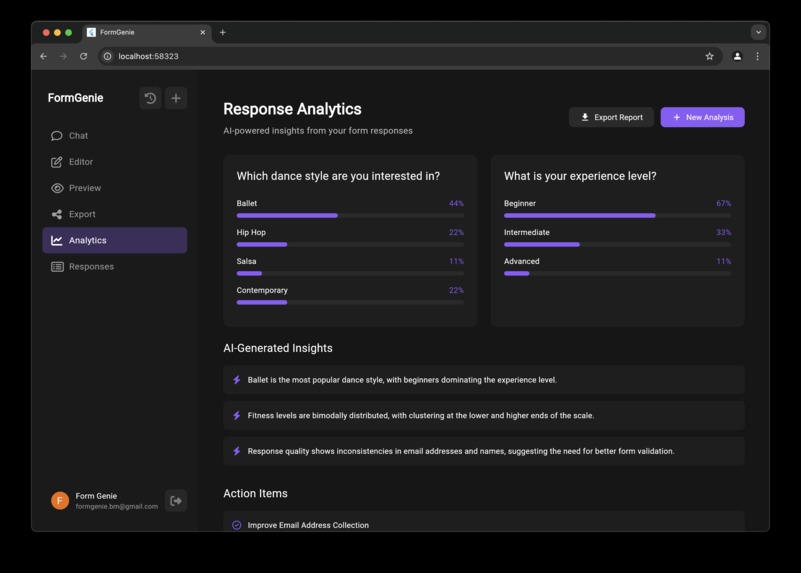Start a New Analysis
The height and width of the screenshot is (573, 801).
[702, 117]
